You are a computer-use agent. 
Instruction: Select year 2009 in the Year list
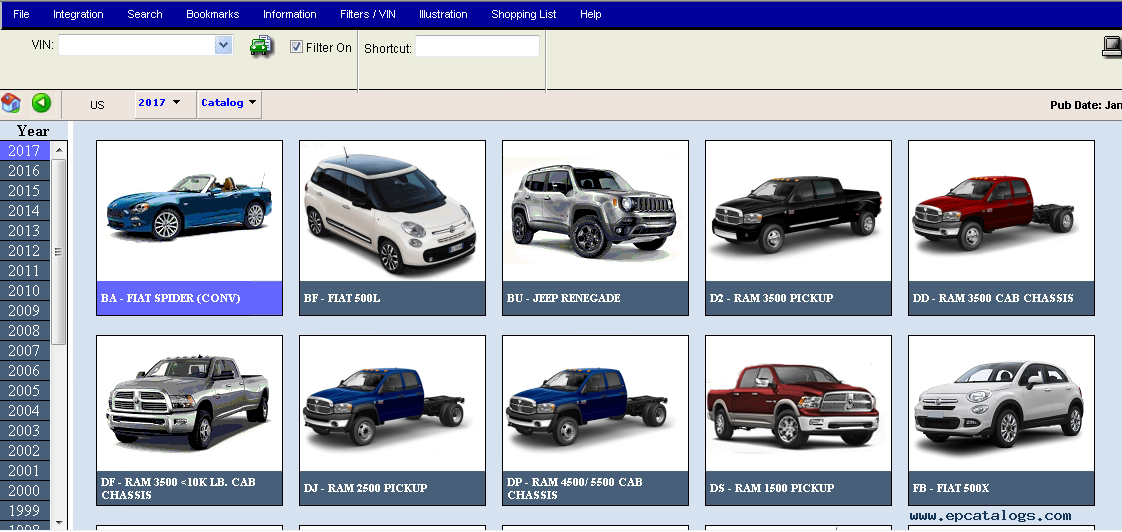click(x=25, y=311)
